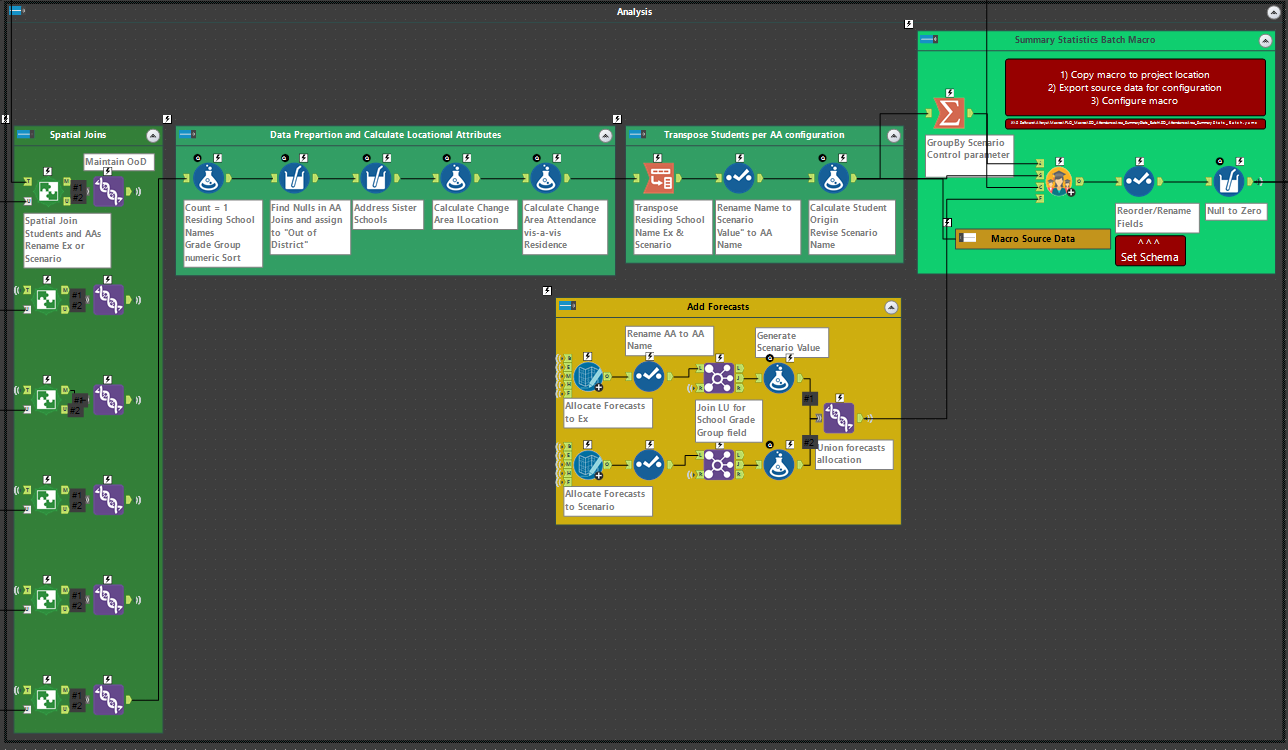
Task: Select the Join LU for School Grade tool
Action: pos(718,378)
